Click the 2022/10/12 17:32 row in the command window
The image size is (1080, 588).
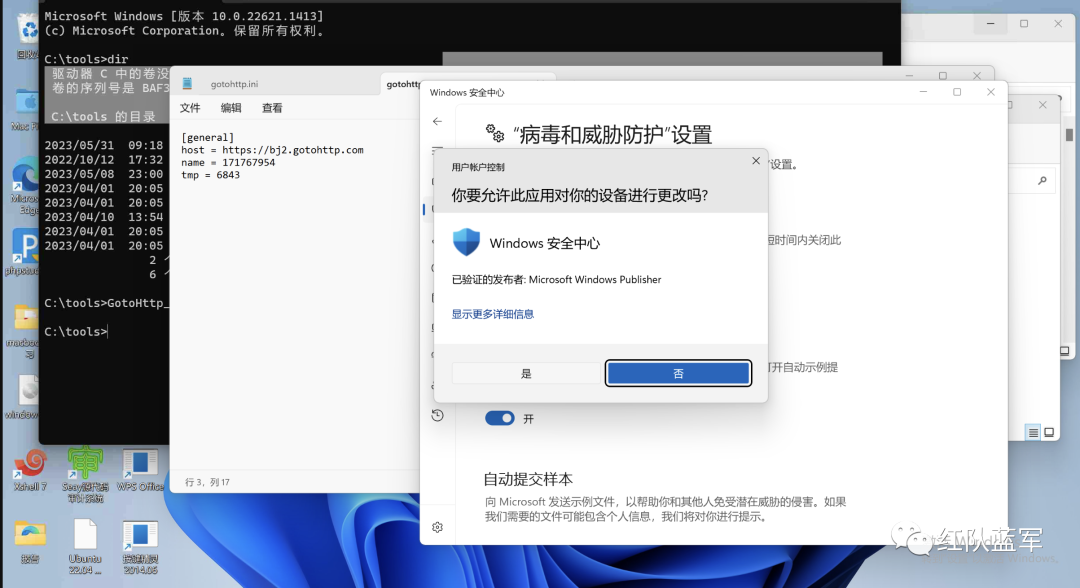click(104, 160)
